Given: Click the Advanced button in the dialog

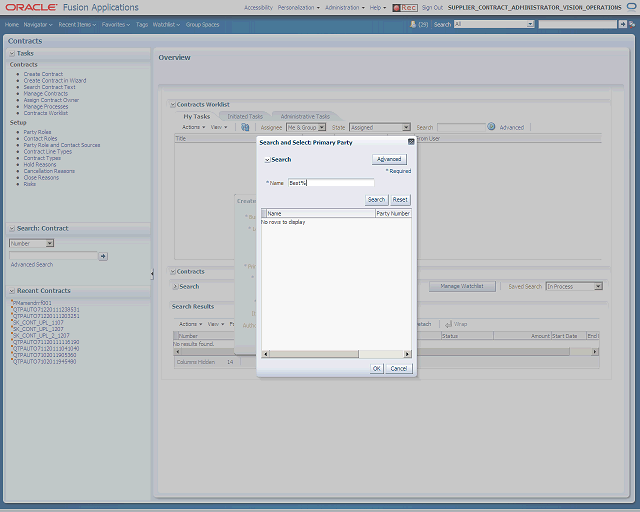Looking at the screenshot, I should click(x=389, y=159).
